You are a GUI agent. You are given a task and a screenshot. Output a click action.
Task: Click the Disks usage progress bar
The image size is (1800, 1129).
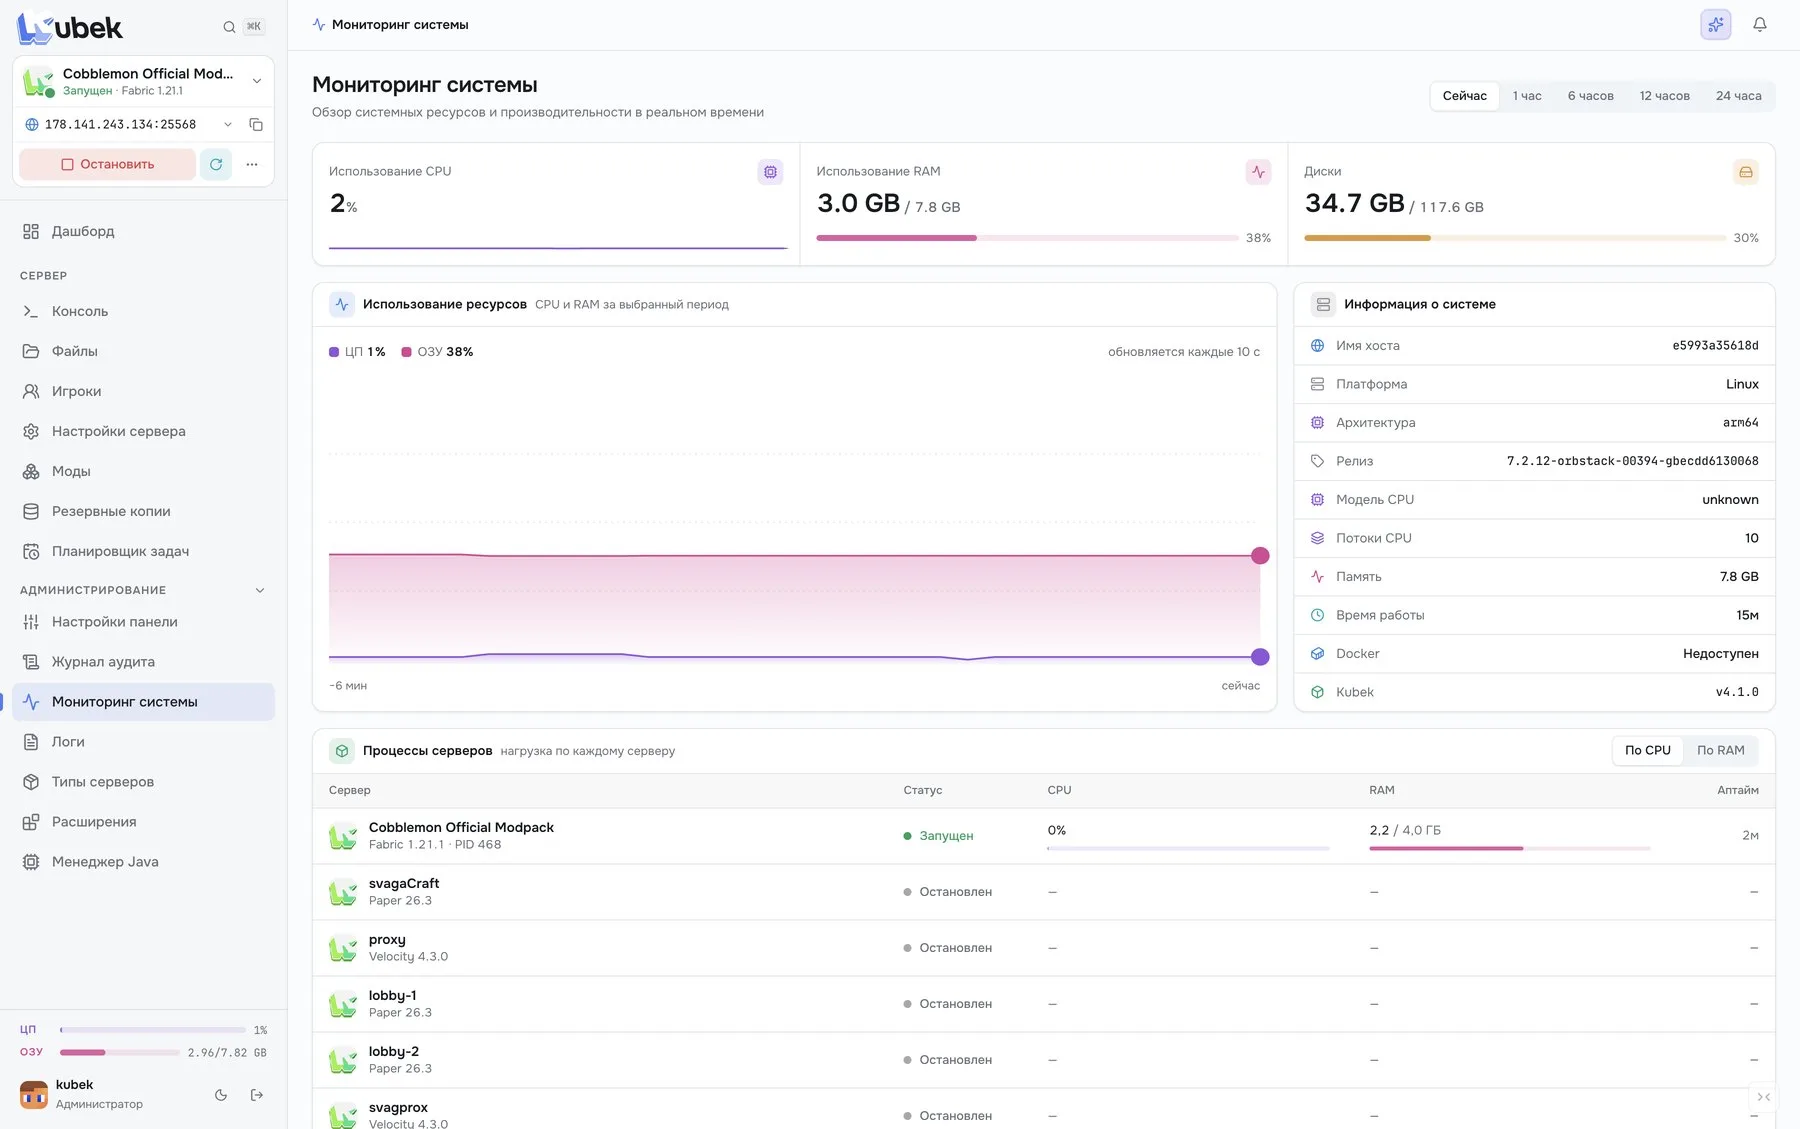pyautogui.click(x=1515, y=238)
